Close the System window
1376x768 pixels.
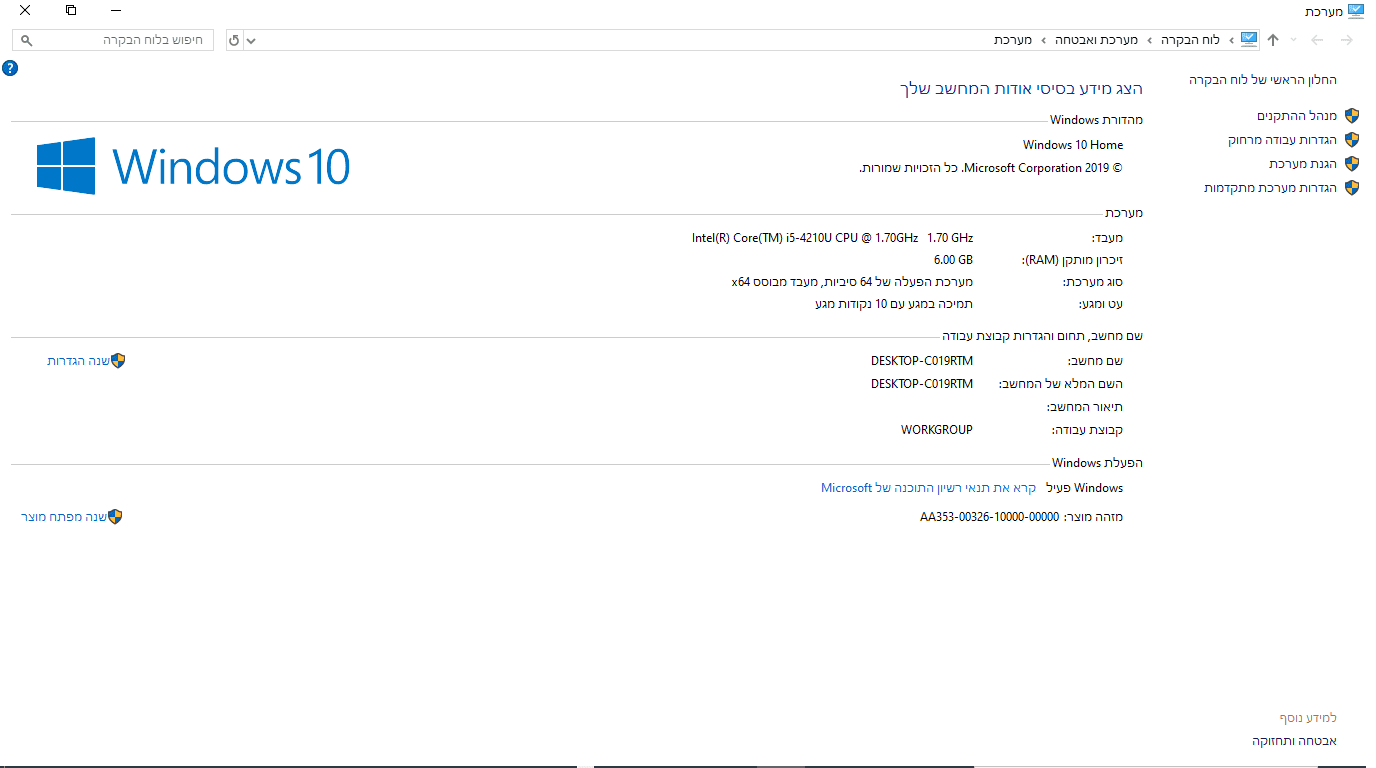[x=25, y=11]
